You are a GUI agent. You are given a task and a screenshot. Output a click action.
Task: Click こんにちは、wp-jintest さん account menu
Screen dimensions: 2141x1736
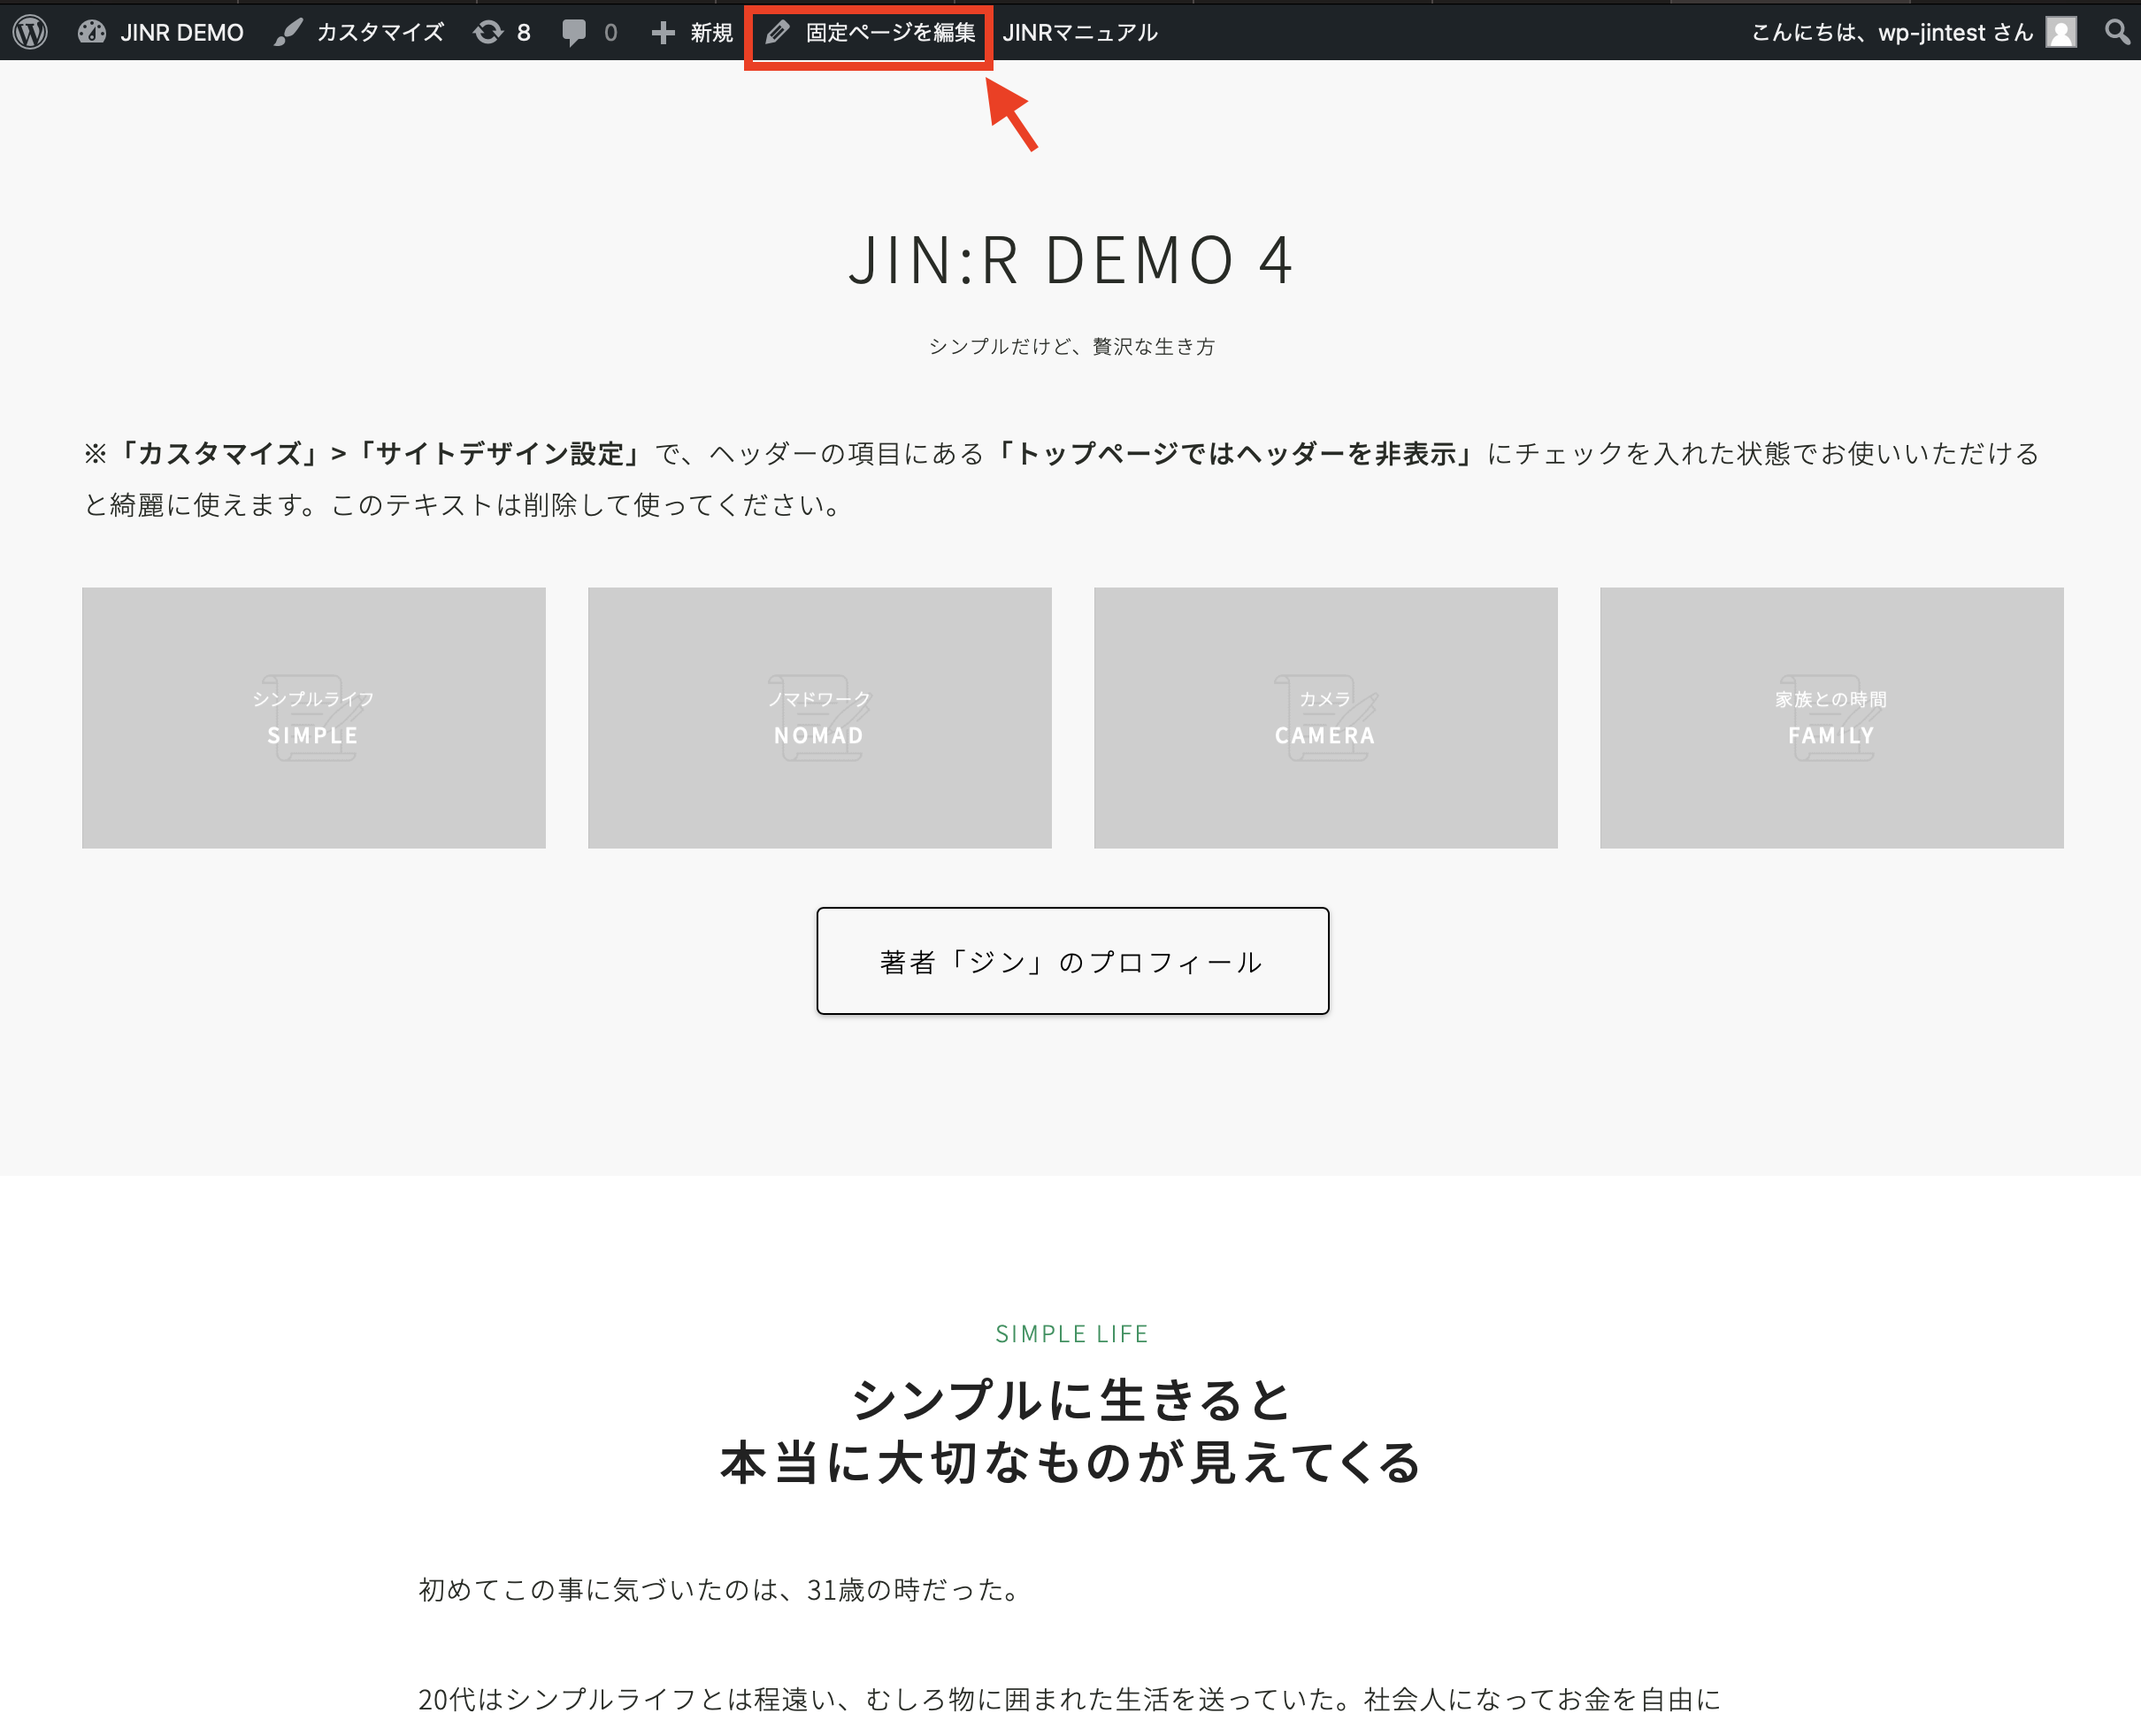[x=1914, y=32]
